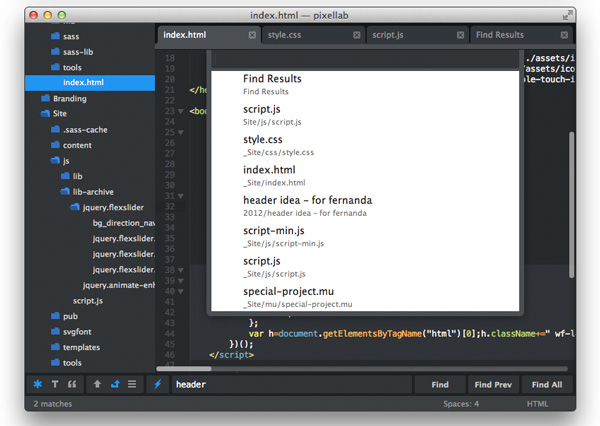Viewport: 600px width, 426px height.
Task: Click line number 32 in gutter
Action: coord(170,207)
